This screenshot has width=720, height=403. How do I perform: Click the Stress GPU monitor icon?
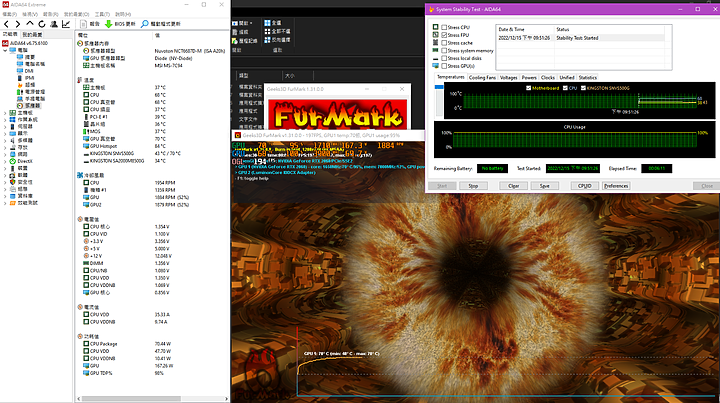coord(436,66)
